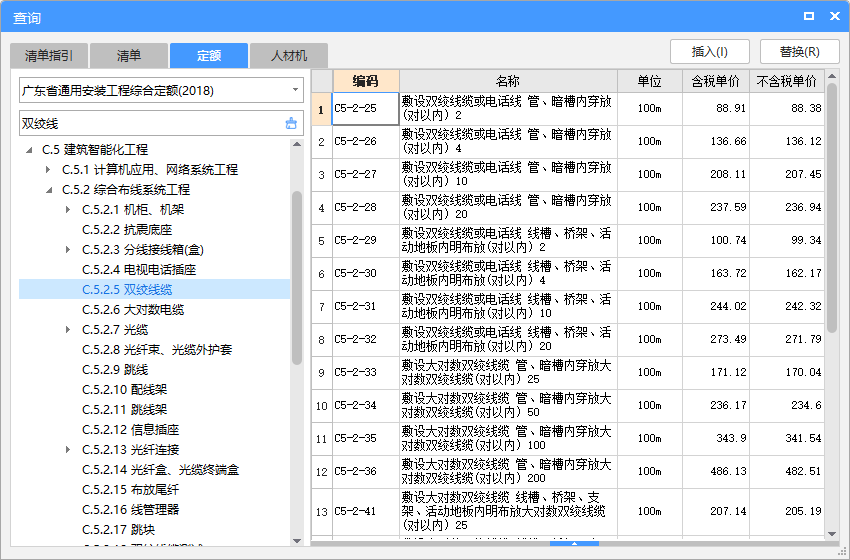This screenshot has width=850, height=560.
Task: Close the 查询 dialog
Action: pyautogui.click(x=835, y=16)
